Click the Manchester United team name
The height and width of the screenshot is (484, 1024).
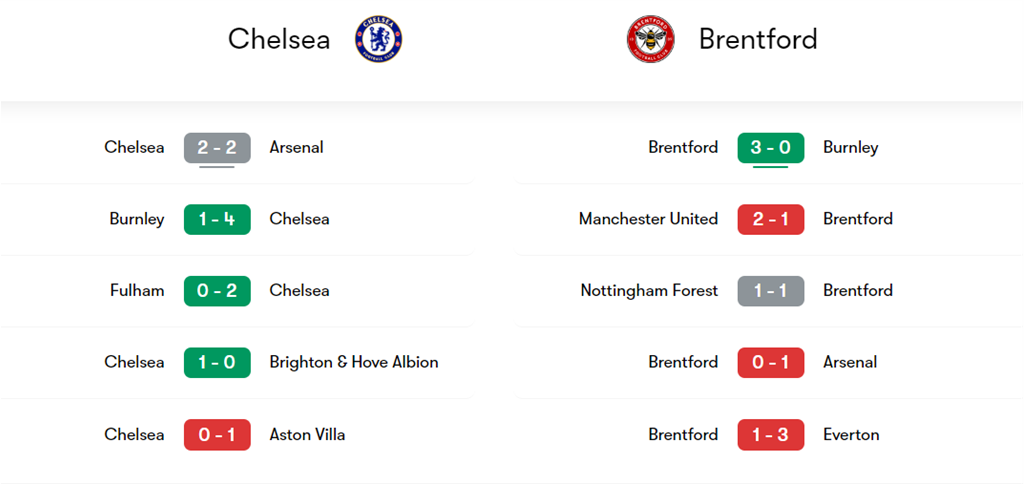(x=648, y=219)
